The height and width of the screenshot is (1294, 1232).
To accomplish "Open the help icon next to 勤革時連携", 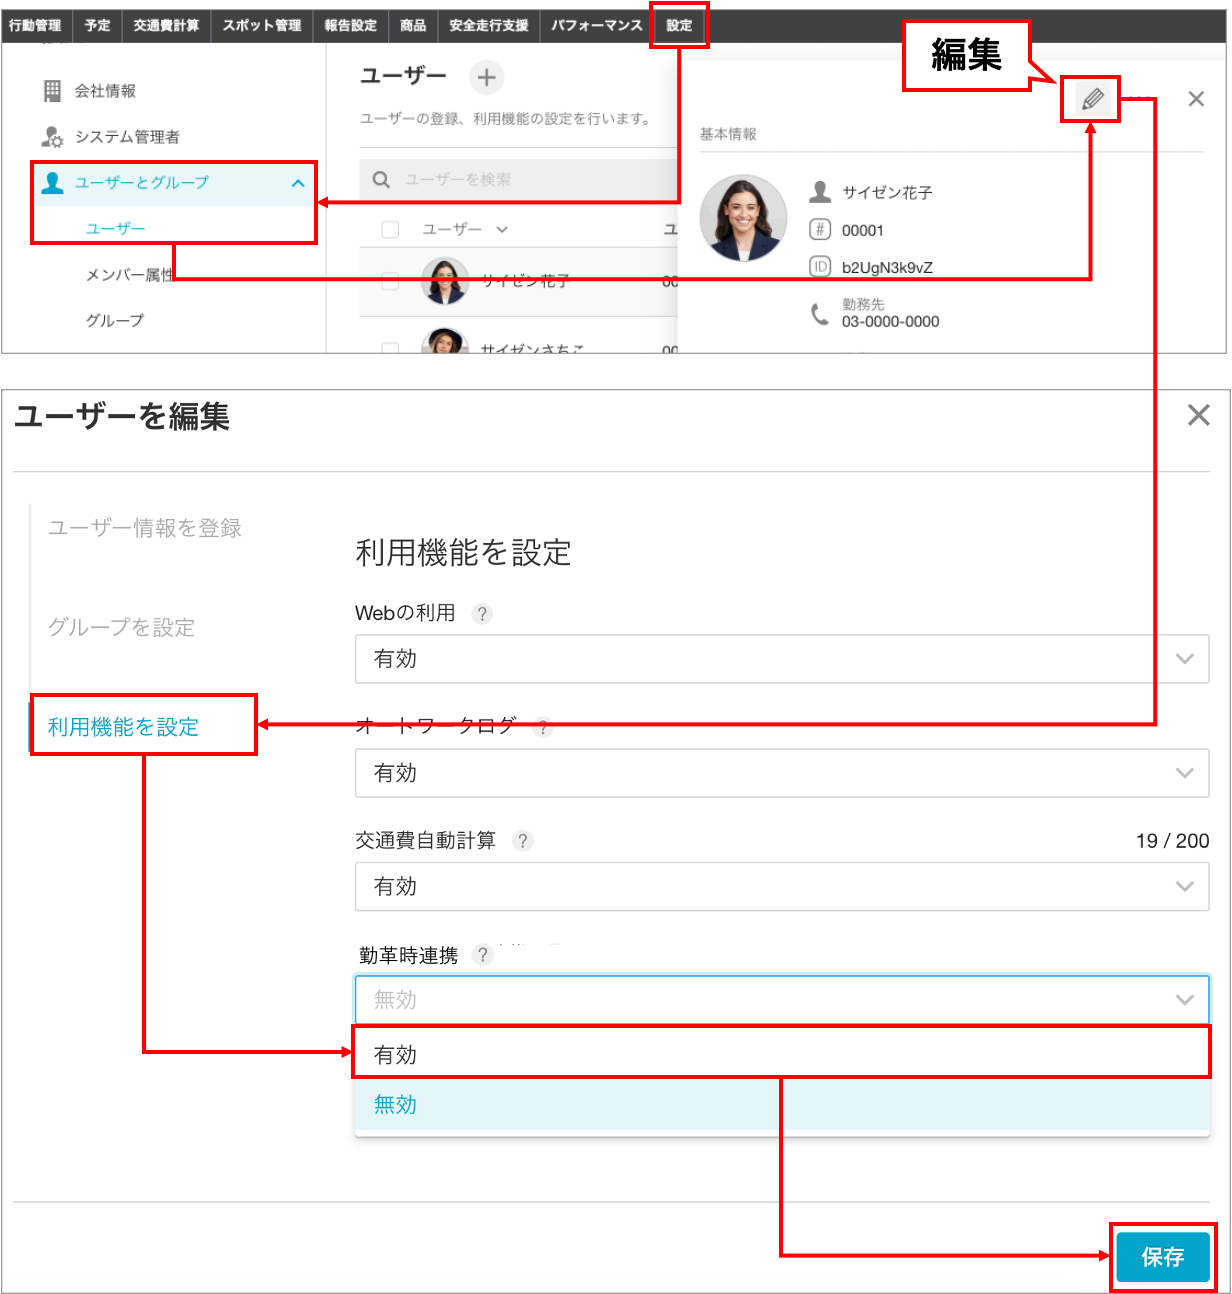I will point(483,955).
